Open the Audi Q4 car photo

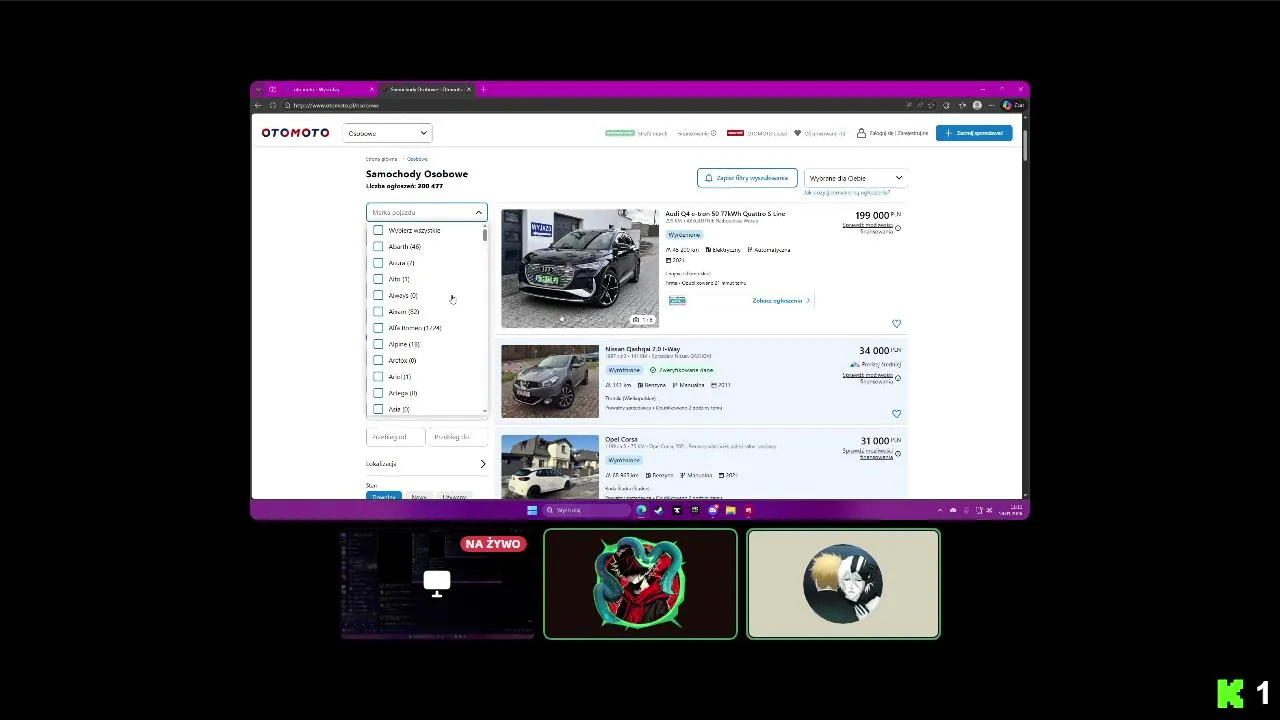(x=580, y=268)
